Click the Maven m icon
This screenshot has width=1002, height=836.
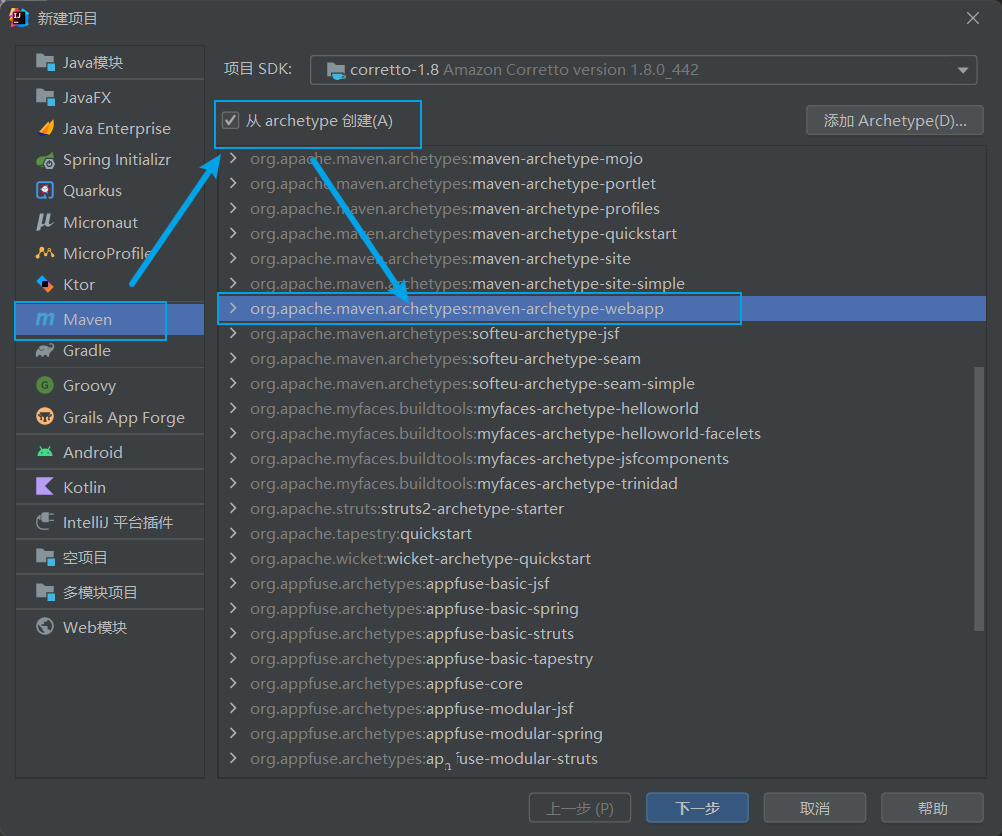pos(45,319)
